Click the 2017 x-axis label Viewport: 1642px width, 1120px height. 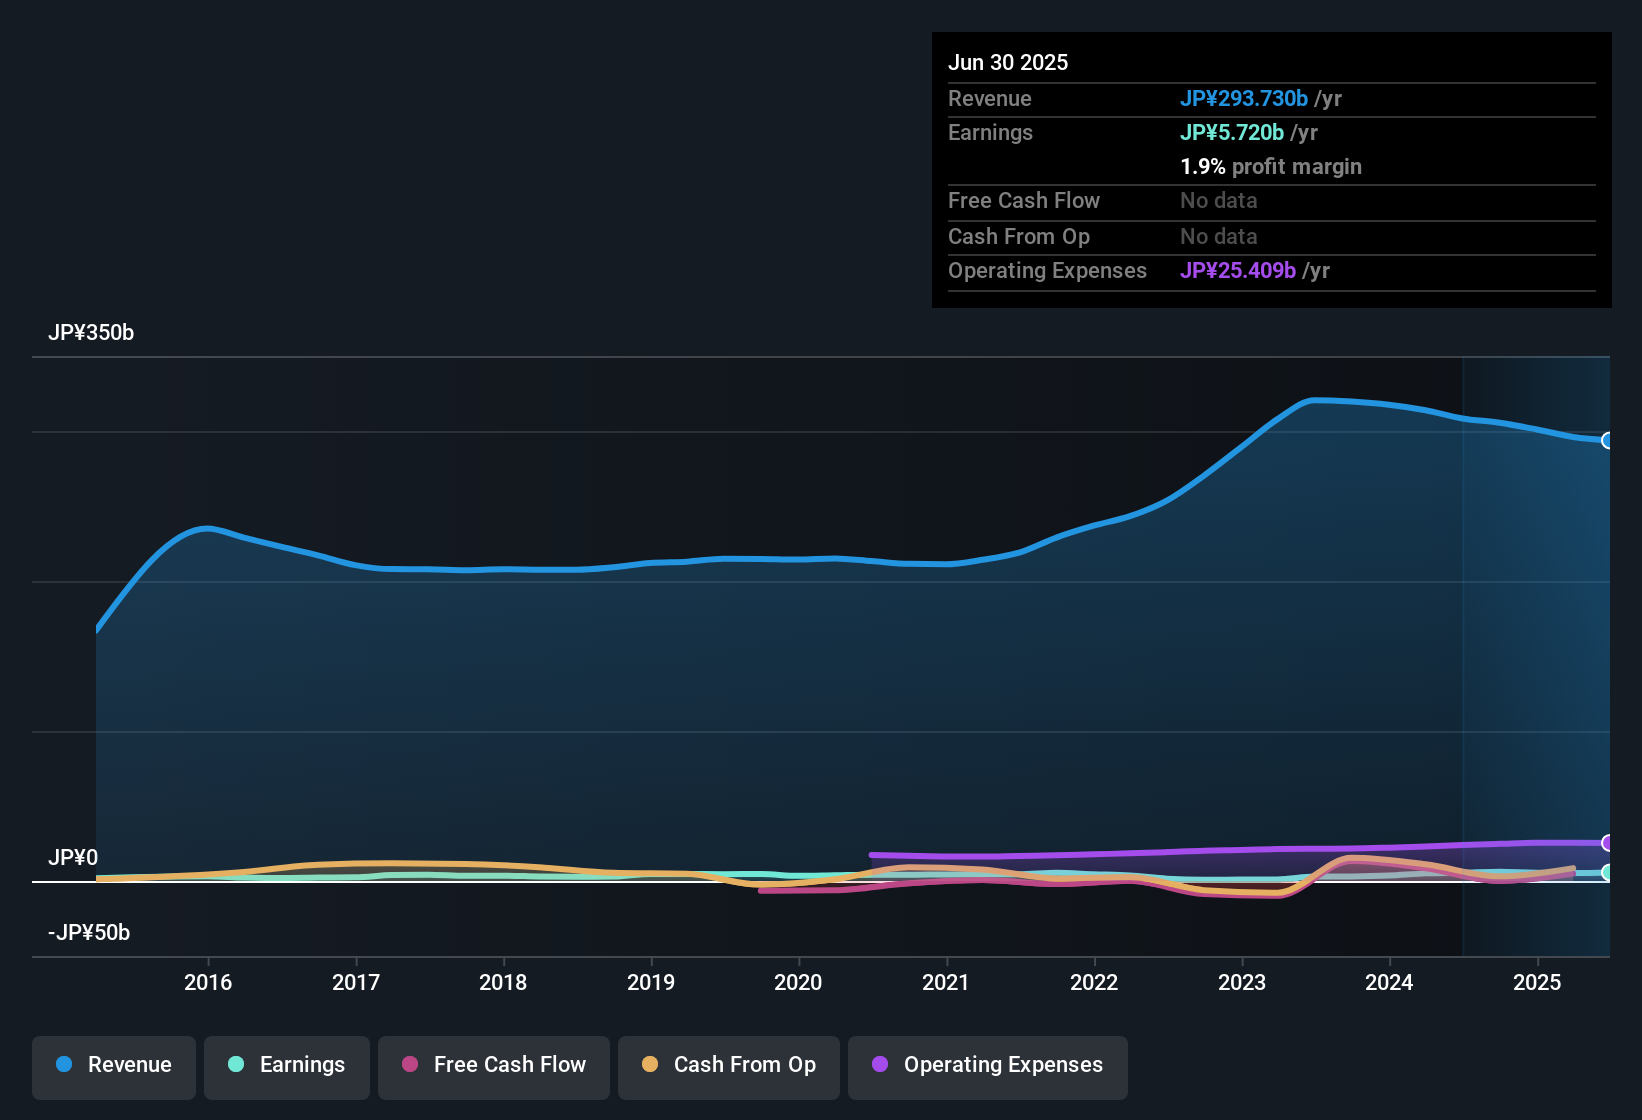(356, 982)
